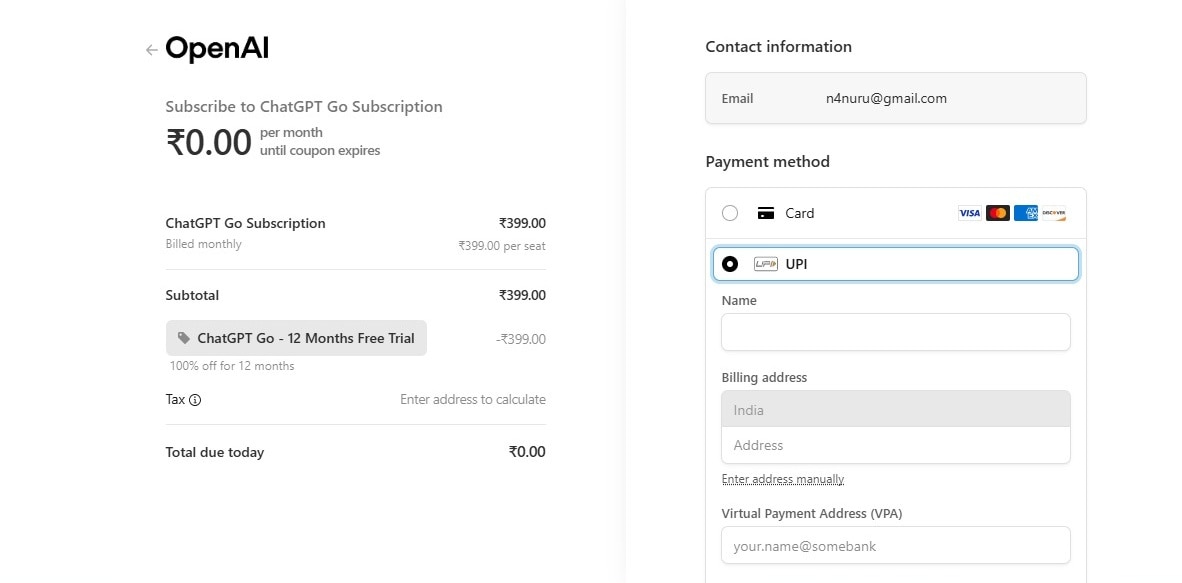
Task: Click the Mastercard logo
Action: tap(997, 213)
